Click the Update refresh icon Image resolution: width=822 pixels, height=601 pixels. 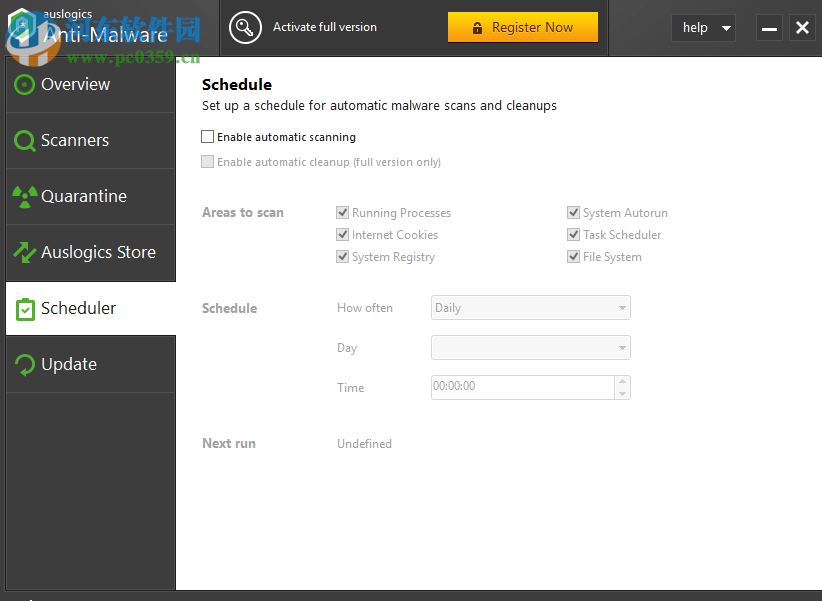coord(24,364)
